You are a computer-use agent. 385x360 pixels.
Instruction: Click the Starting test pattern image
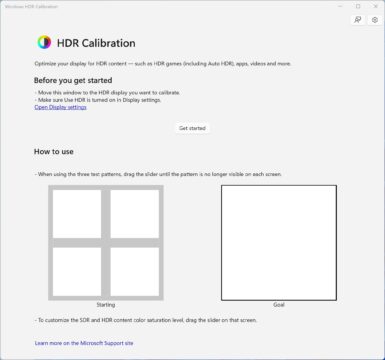tap(106, 243)
